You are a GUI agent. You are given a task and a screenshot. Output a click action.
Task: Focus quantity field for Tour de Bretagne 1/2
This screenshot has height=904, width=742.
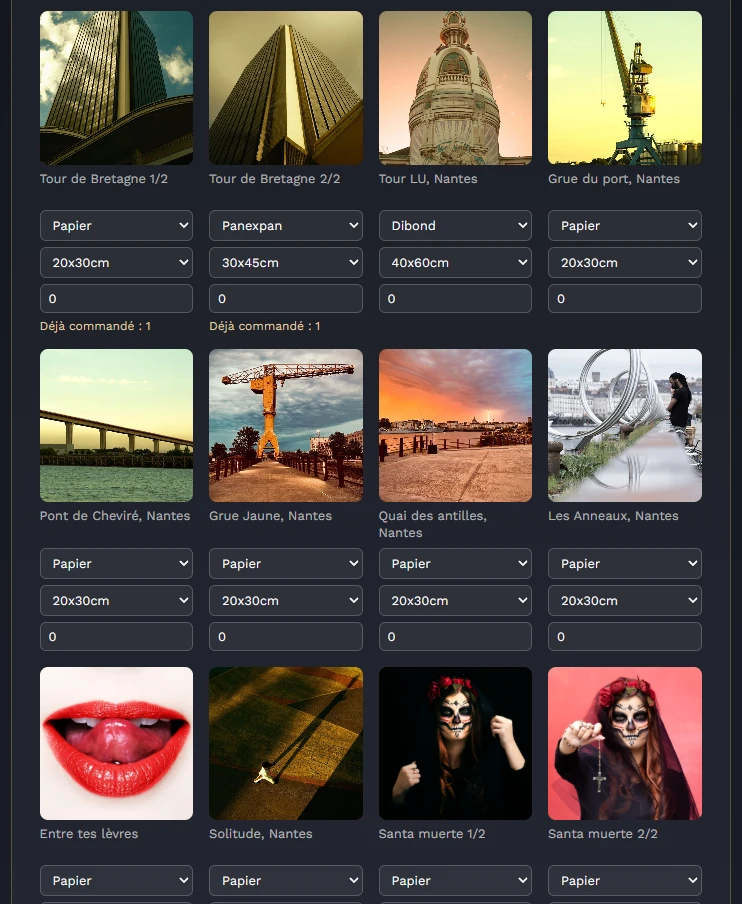pos(116,299)
